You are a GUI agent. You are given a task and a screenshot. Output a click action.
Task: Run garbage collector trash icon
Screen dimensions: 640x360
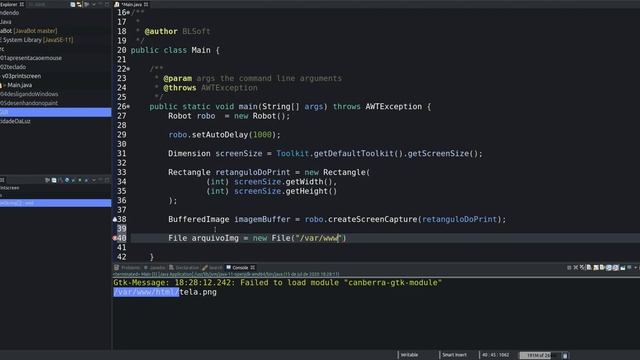pyautogui.click(x=565, y=356)
